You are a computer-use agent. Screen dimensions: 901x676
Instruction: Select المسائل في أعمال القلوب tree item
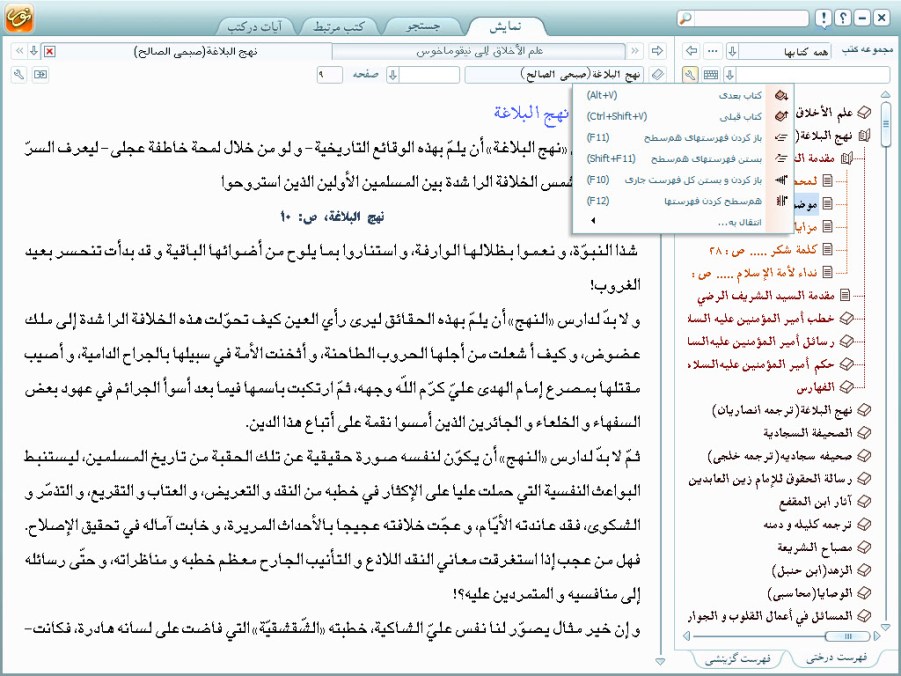[770, 616]
